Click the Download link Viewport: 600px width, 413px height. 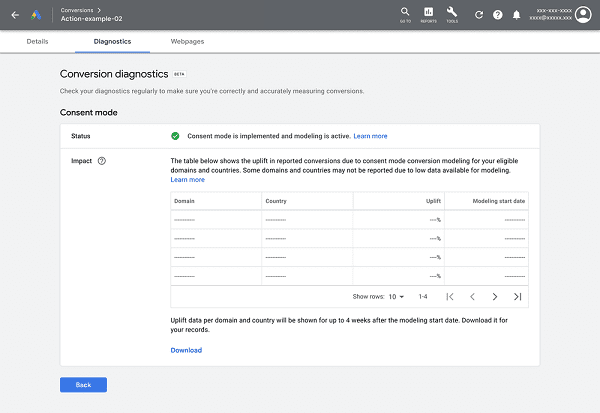[x=186, y=350]
